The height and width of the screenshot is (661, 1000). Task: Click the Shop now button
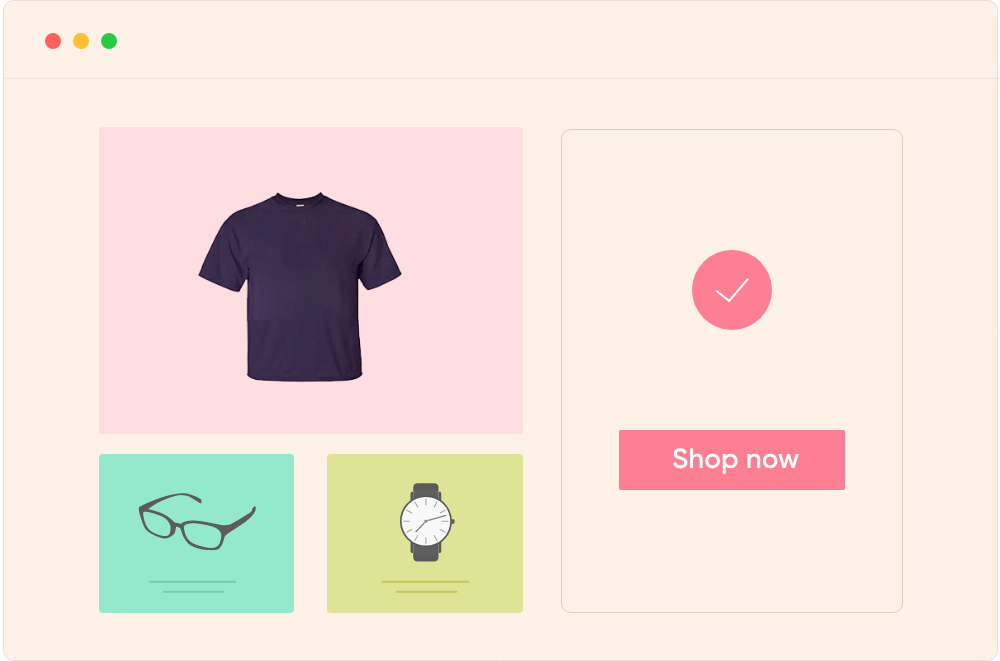pos(732,460)
